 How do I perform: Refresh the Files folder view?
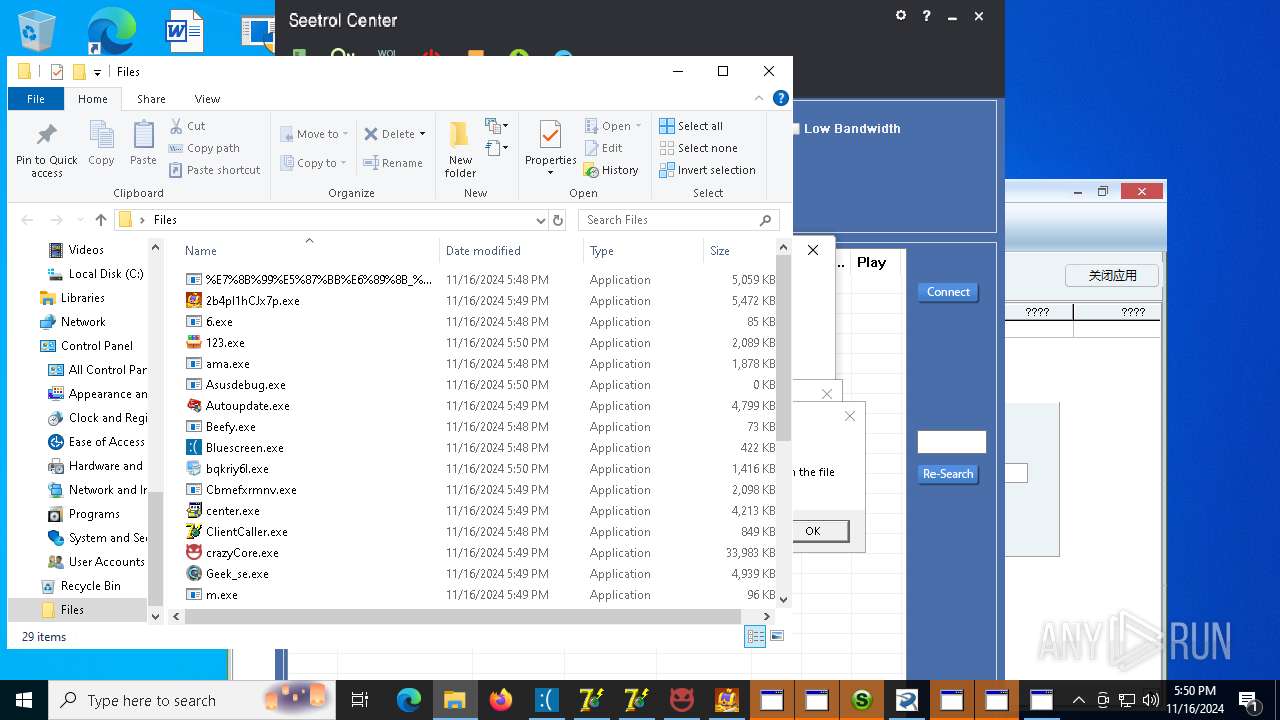(558, 220)
